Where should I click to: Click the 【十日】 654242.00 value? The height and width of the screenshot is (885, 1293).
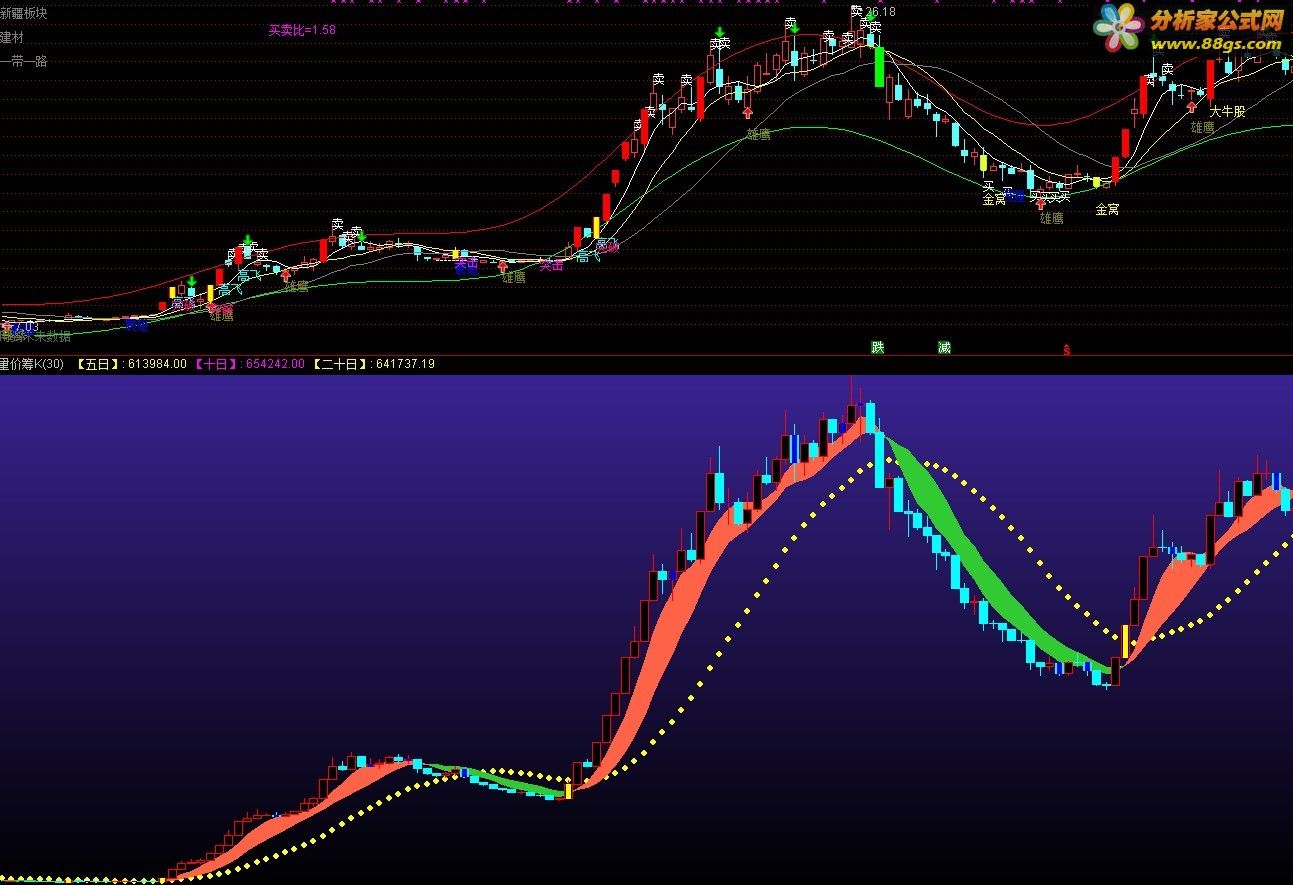(x=249, y=364)
